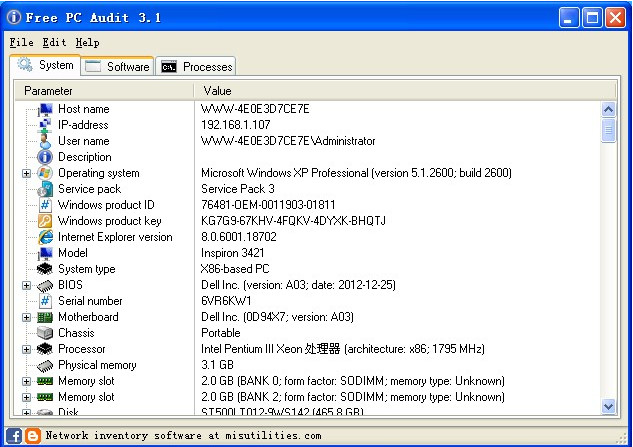633x447 pixels.
Task: Close the Free PC Audit window
Action: (x=615, y=18)
